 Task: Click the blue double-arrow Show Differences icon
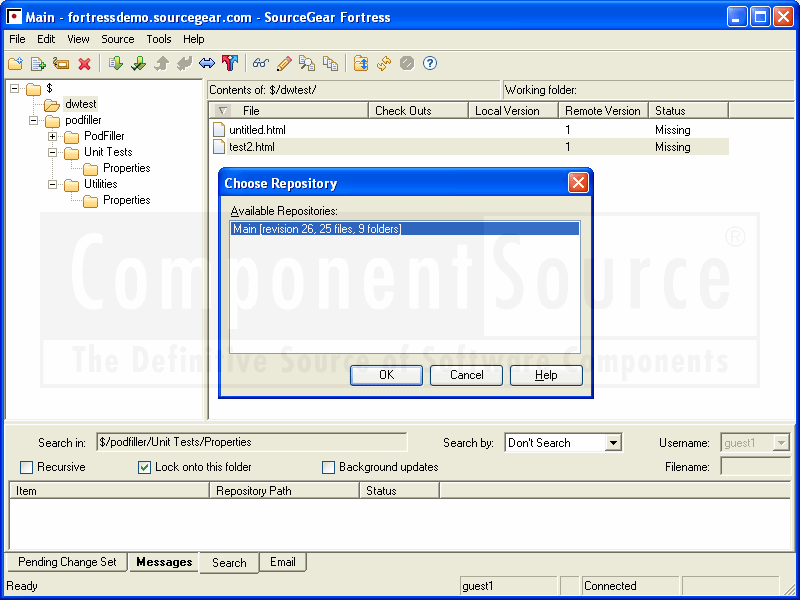click(207, 63)
